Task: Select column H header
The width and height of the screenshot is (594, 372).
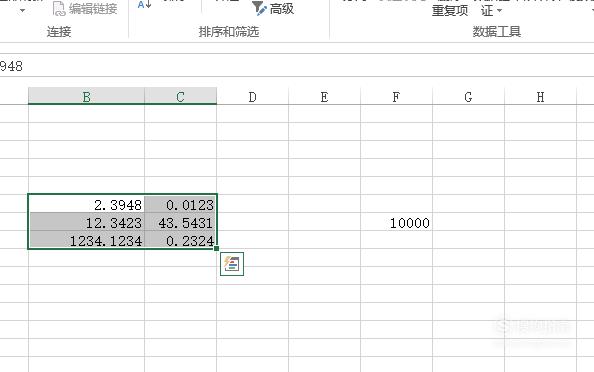Action: pos(540,97)
